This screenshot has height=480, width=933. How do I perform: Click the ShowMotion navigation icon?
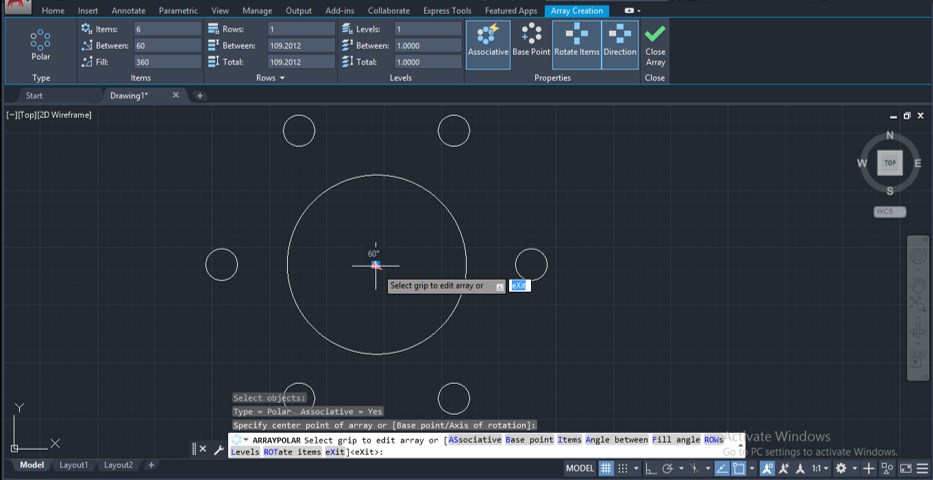pyautogui.click(x=918, y=359)
